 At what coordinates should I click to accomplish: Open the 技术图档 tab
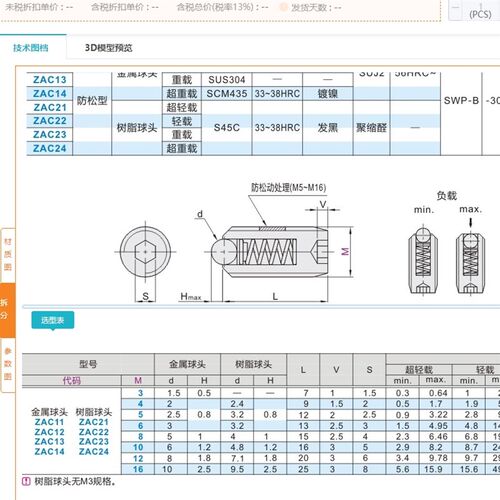click(31, 48)
